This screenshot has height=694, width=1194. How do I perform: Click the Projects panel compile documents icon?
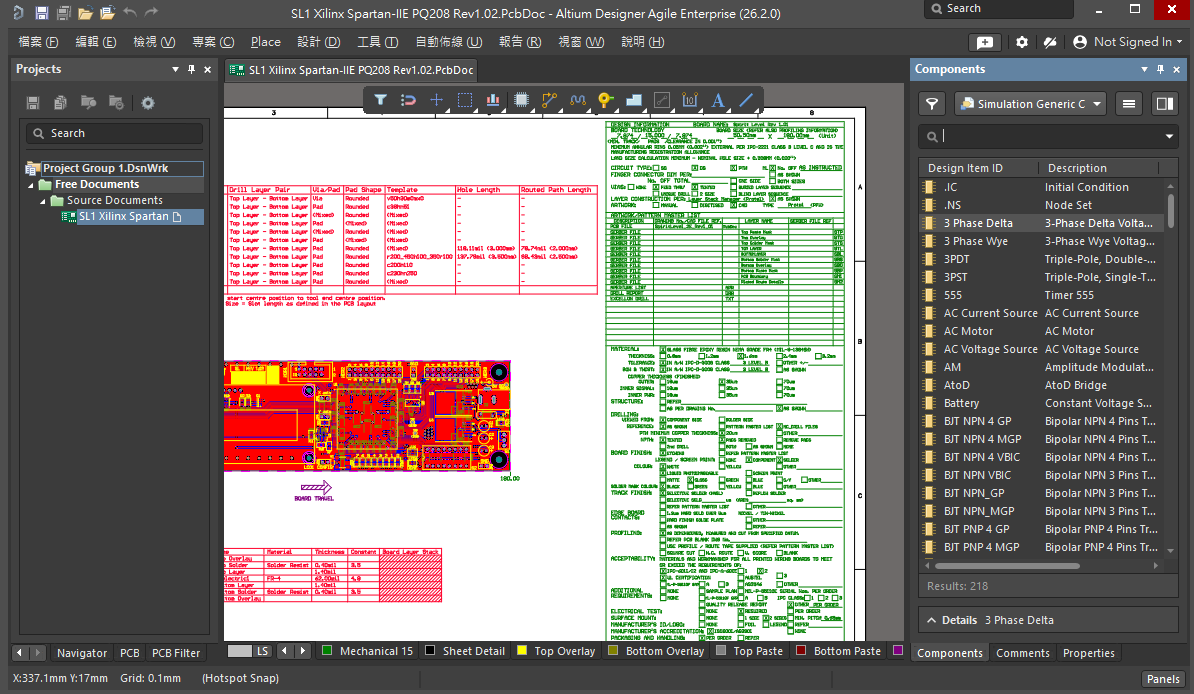60,103
